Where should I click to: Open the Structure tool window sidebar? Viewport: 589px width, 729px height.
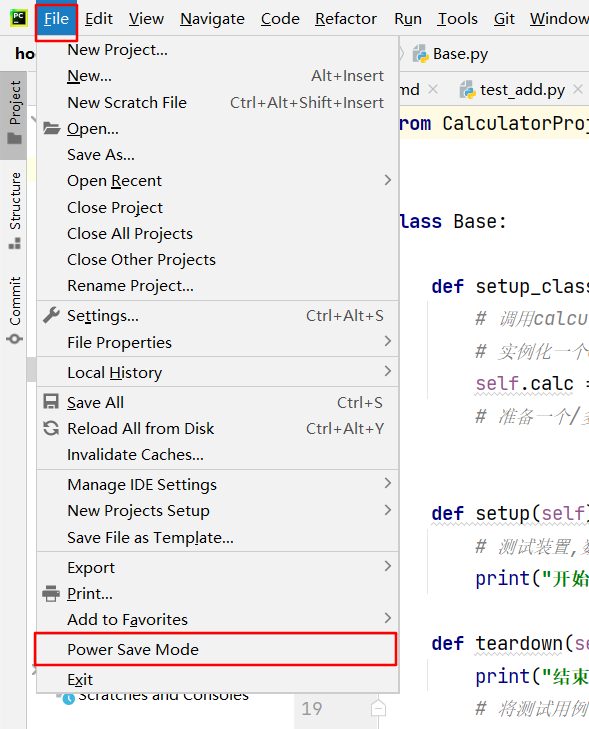[x=14, y=212]
